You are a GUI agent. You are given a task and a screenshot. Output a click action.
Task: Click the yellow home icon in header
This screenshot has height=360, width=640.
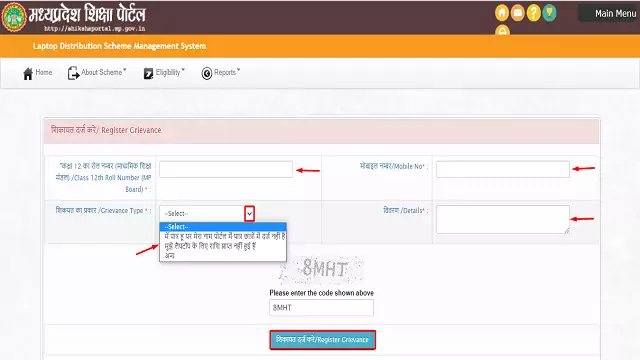[502, 13]
